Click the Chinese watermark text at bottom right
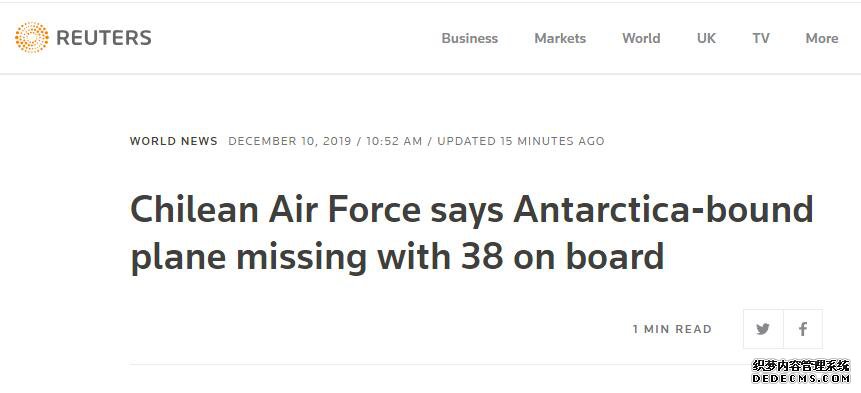Viewport: 861px width, 393px height. coord(802,366)
